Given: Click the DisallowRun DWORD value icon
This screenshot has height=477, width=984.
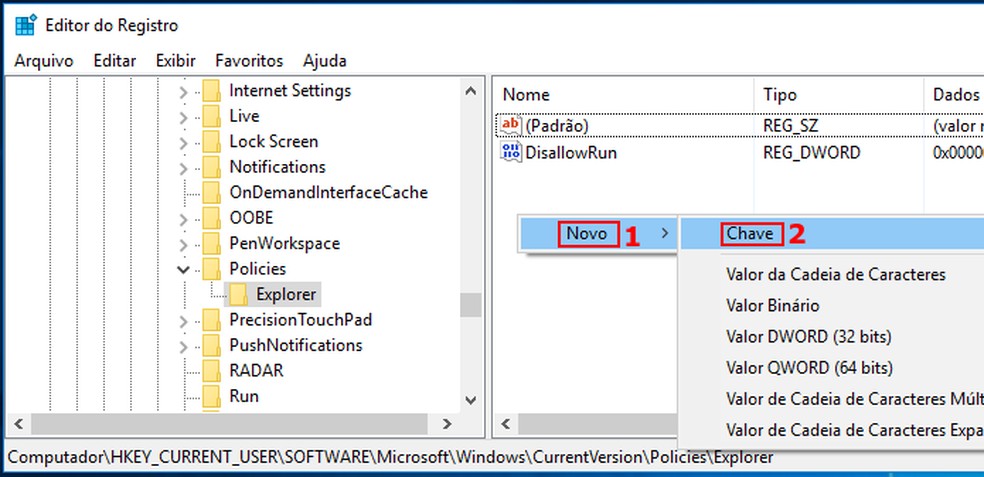Looking at the screenshot, I should 511,153.
